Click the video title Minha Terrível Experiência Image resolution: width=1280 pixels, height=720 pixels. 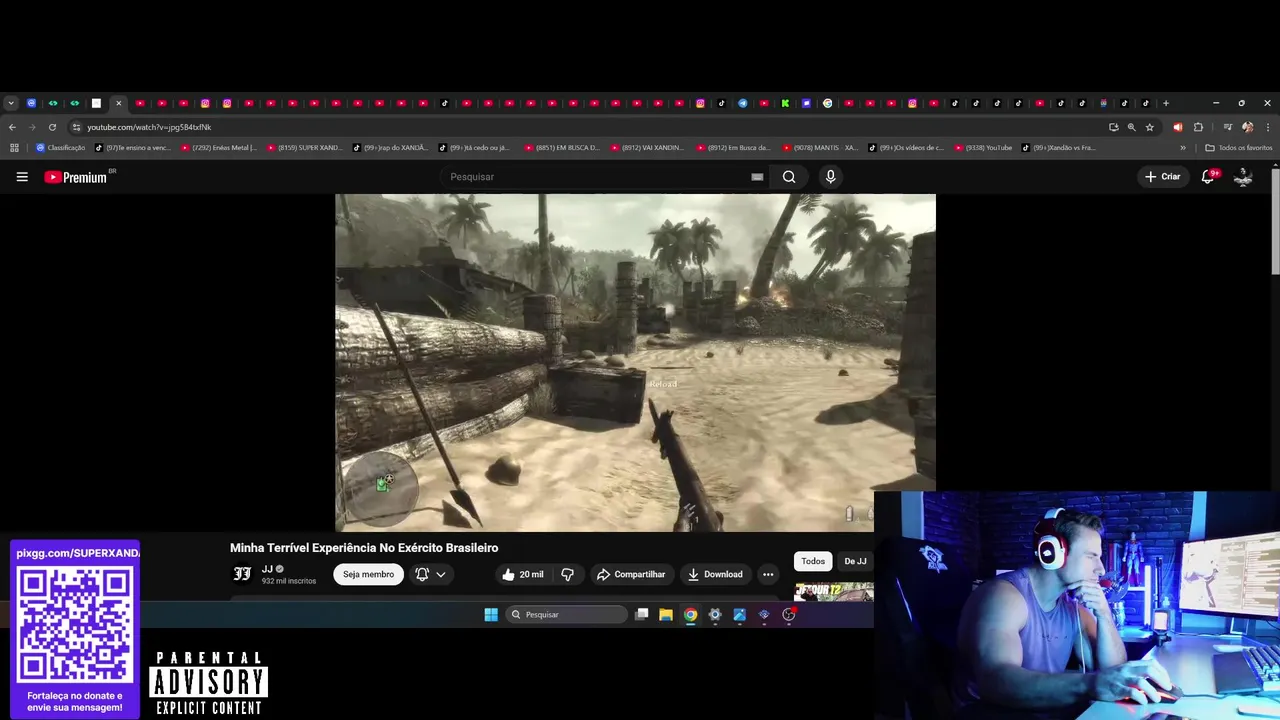click(364, 548)
